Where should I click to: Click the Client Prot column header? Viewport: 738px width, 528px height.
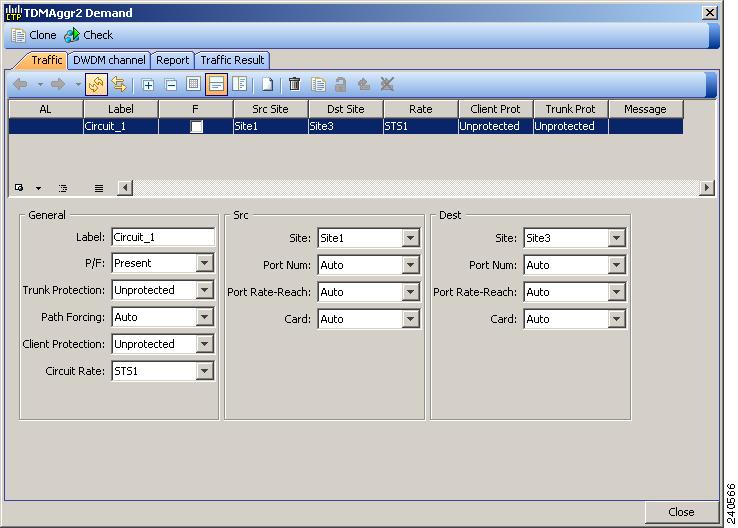tap(496, 109)
